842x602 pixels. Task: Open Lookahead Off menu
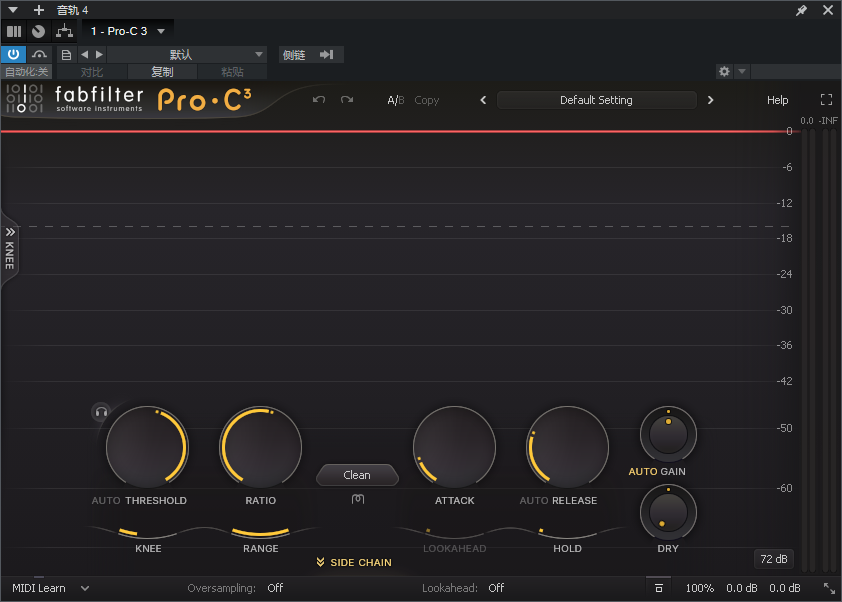tap(496, 588)
